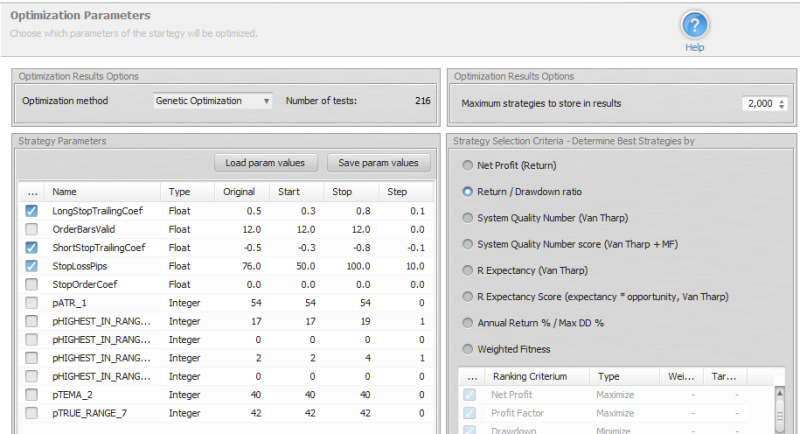The width and height of the screenshot is (800, 434).
Task: Uncheck the ShortStopTrailingCoef checkbox
Action: 32,247
